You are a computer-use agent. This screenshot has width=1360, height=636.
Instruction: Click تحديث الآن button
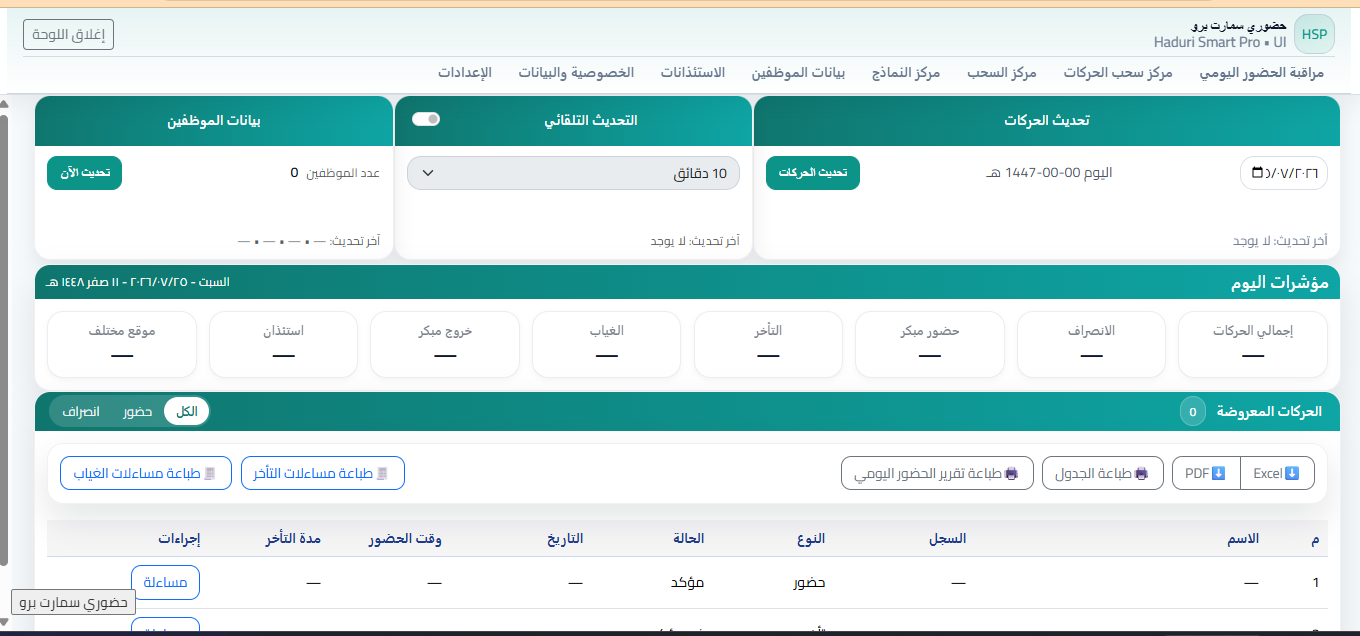[x=84, y=173]
